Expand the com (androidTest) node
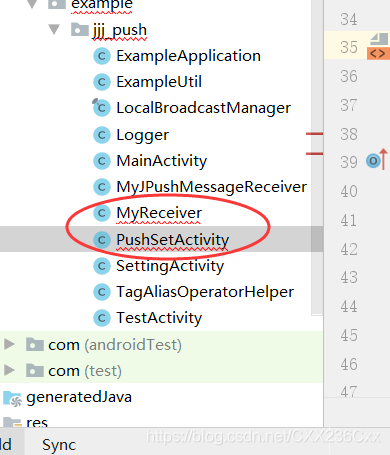Image resolution: width=390 pixels, height=455 pixels. coord(9,344)
